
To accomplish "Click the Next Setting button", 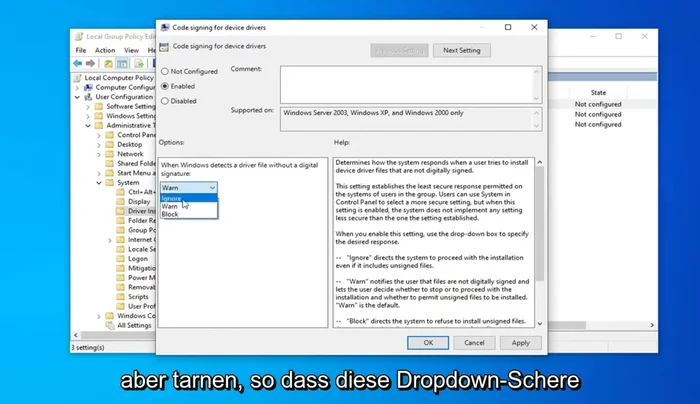I will coord(462,50).
